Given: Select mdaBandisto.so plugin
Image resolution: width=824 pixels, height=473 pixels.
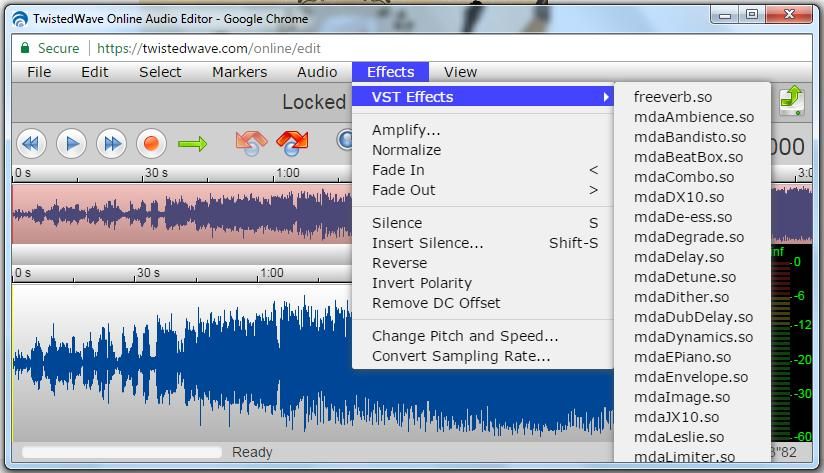Looking at the screenshot, I should coord(692,137).
